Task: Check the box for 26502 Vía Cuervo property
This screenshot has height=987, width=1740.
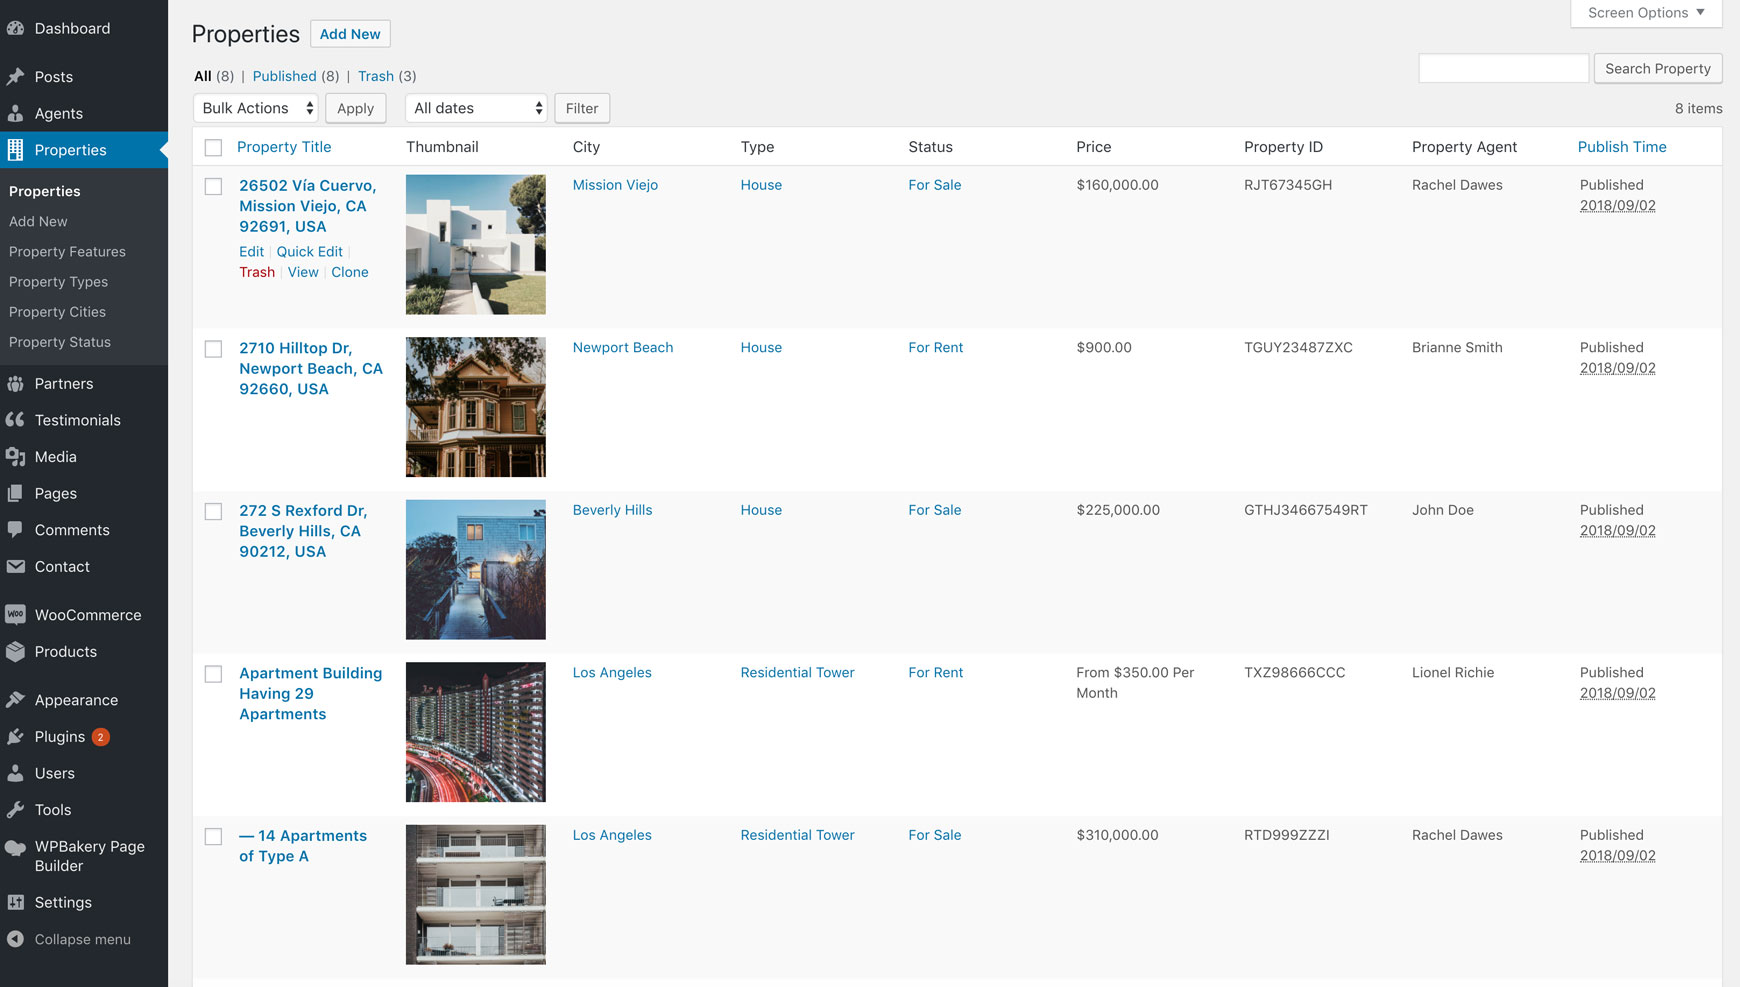Action: (213, 186)
